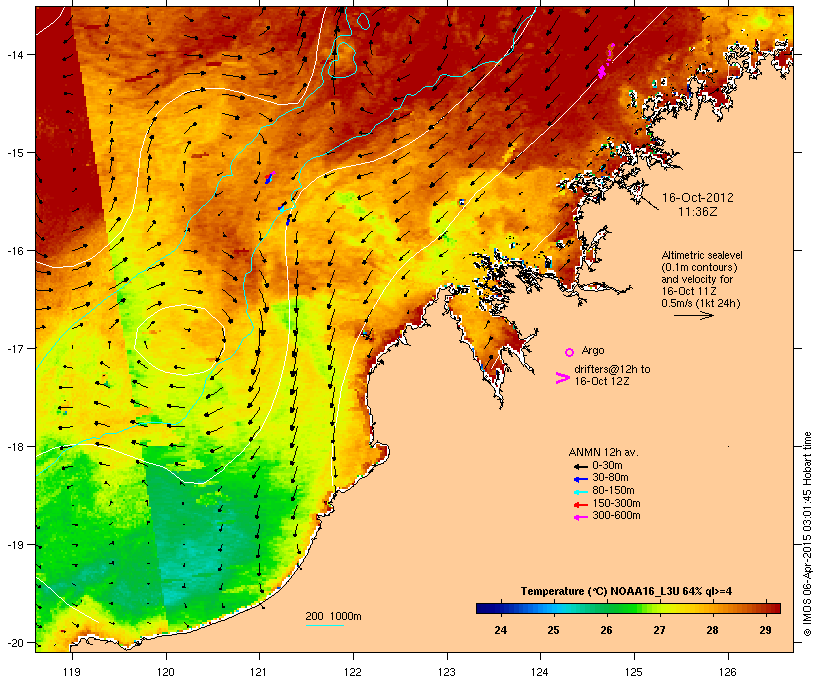The height and width of the screenshot is (680, 820).
Task: Click the 0.5m/s velocity scale arrow
Action: tap(693, 315)
